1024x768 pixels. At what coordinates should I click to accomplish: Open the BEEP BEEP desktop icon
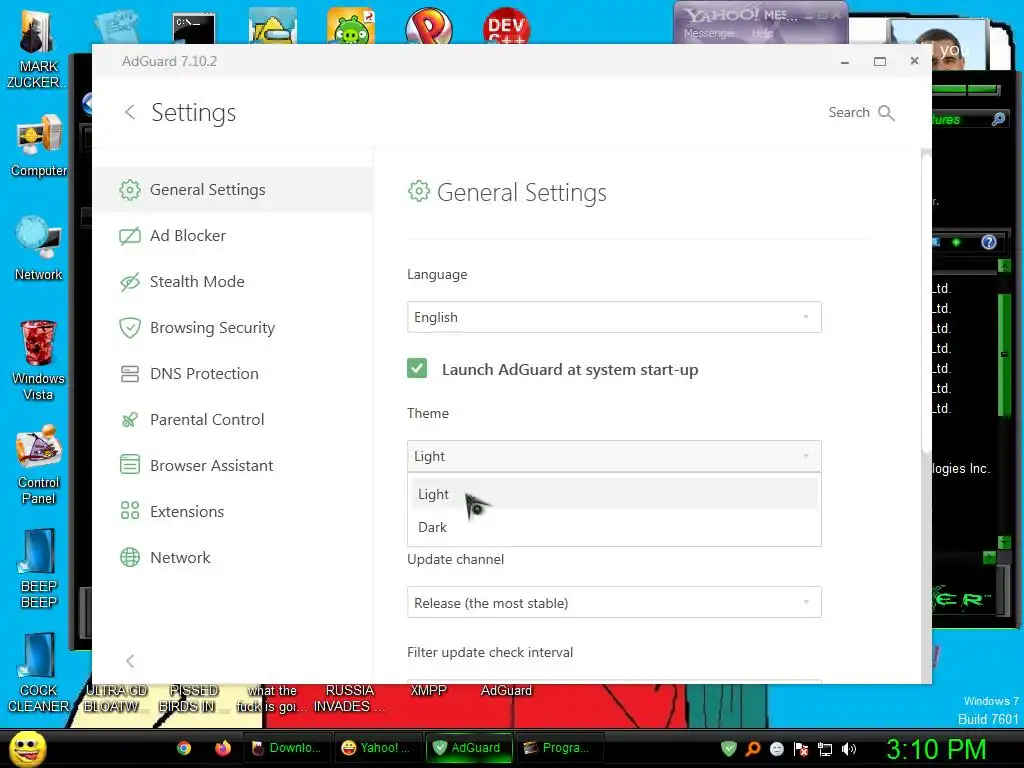[x=39, y=568]
